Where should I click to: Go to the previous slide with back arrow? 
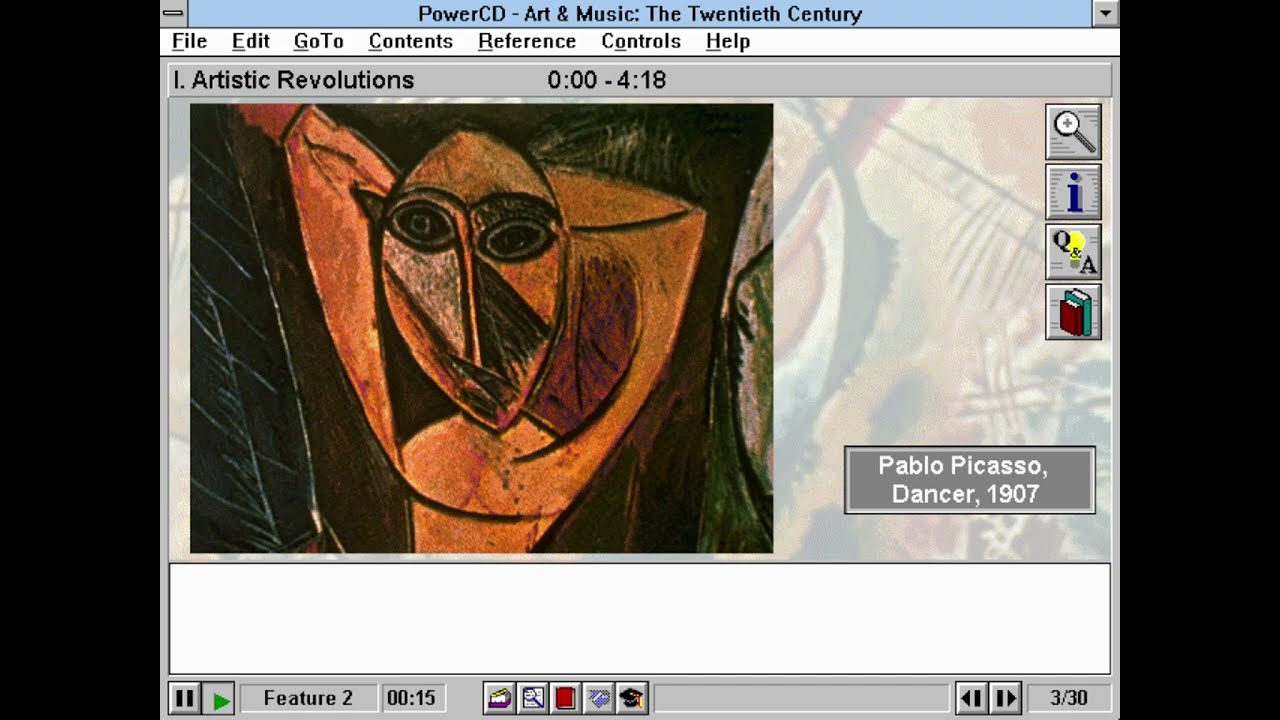point(972,698)
